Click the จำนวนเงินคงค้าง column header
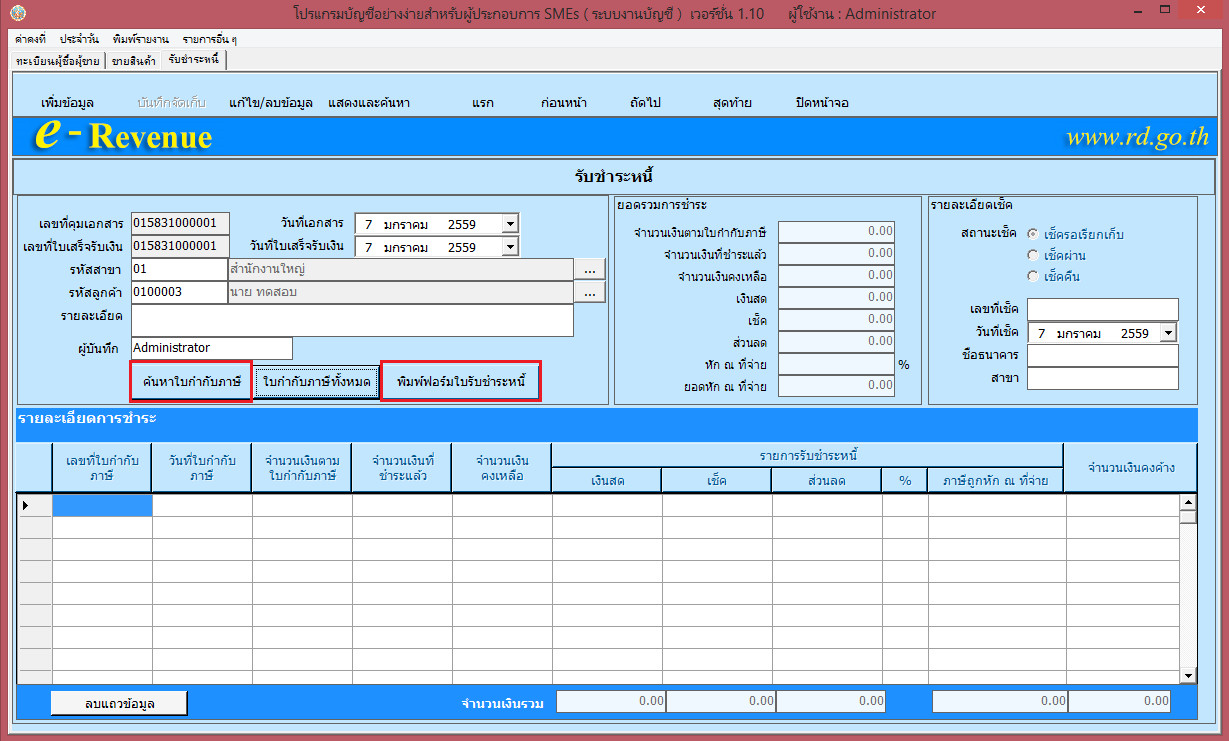 click(1130, 468)
